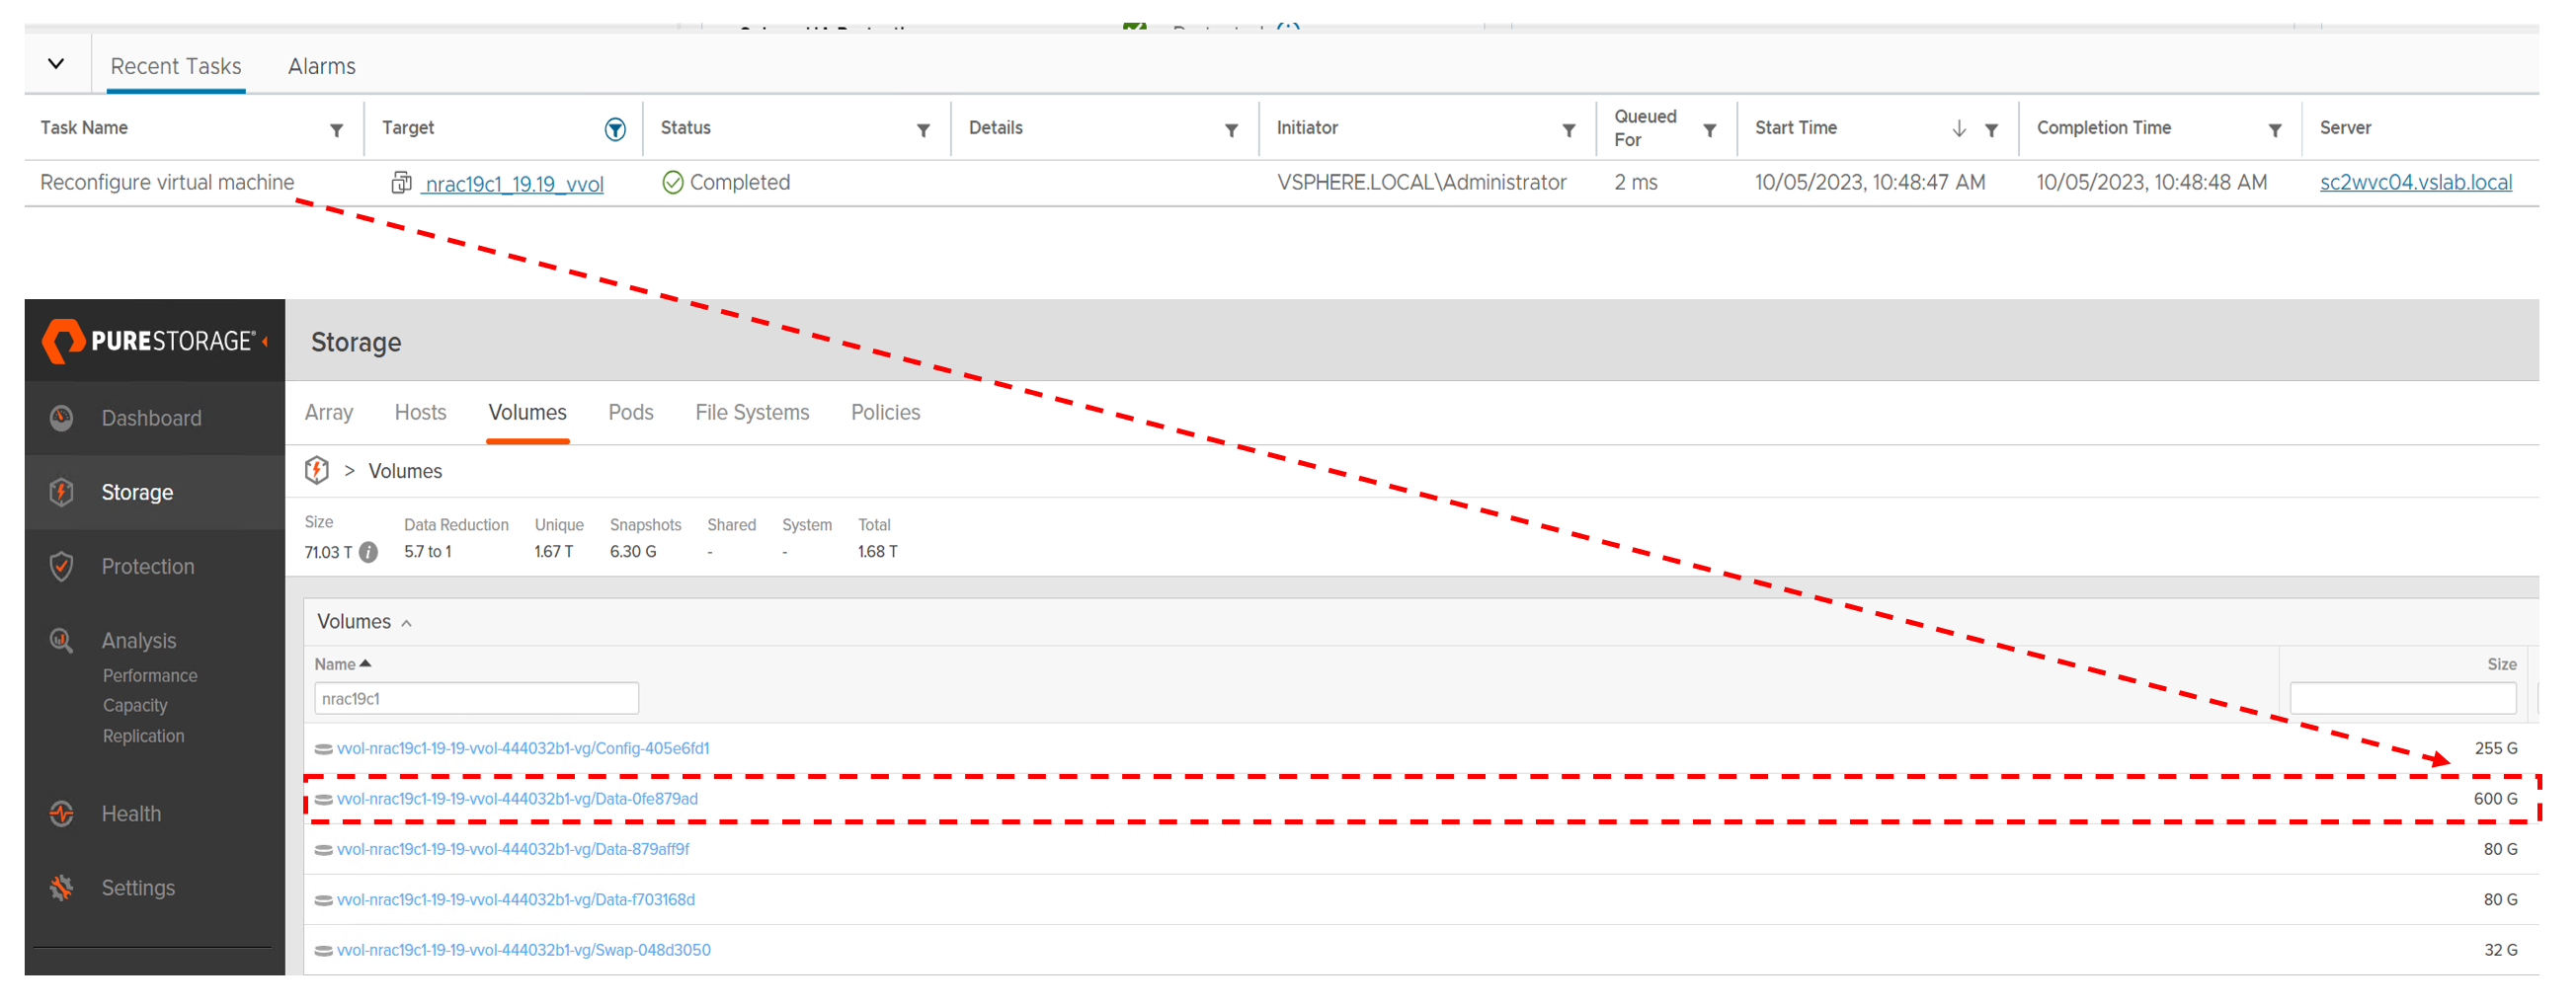The width and height of the screenshot is (2576, 1008).
Task: Open Capacity under Analysis
Action: pos(135,706)
